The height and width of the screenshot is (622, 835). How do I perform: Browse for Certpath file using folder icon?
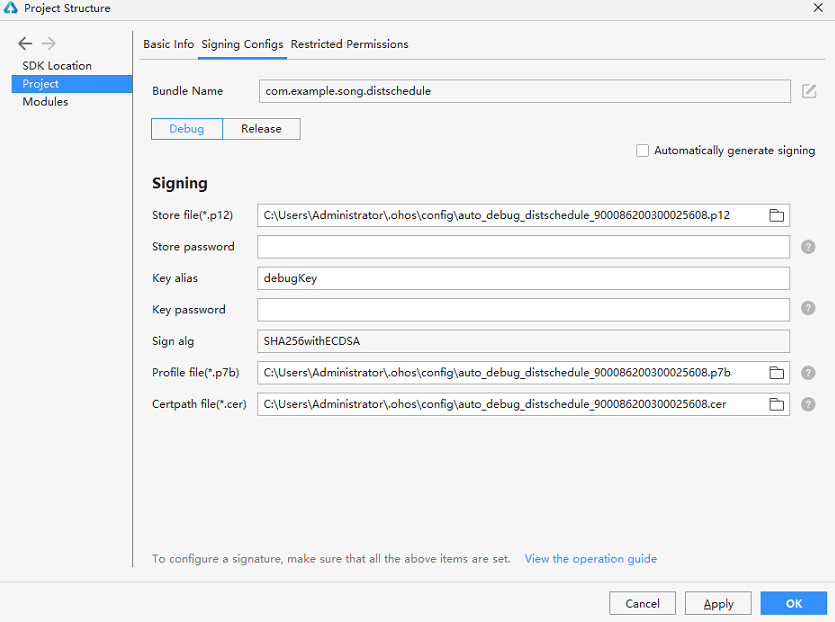pyautogui.click(x=776, y=404)
